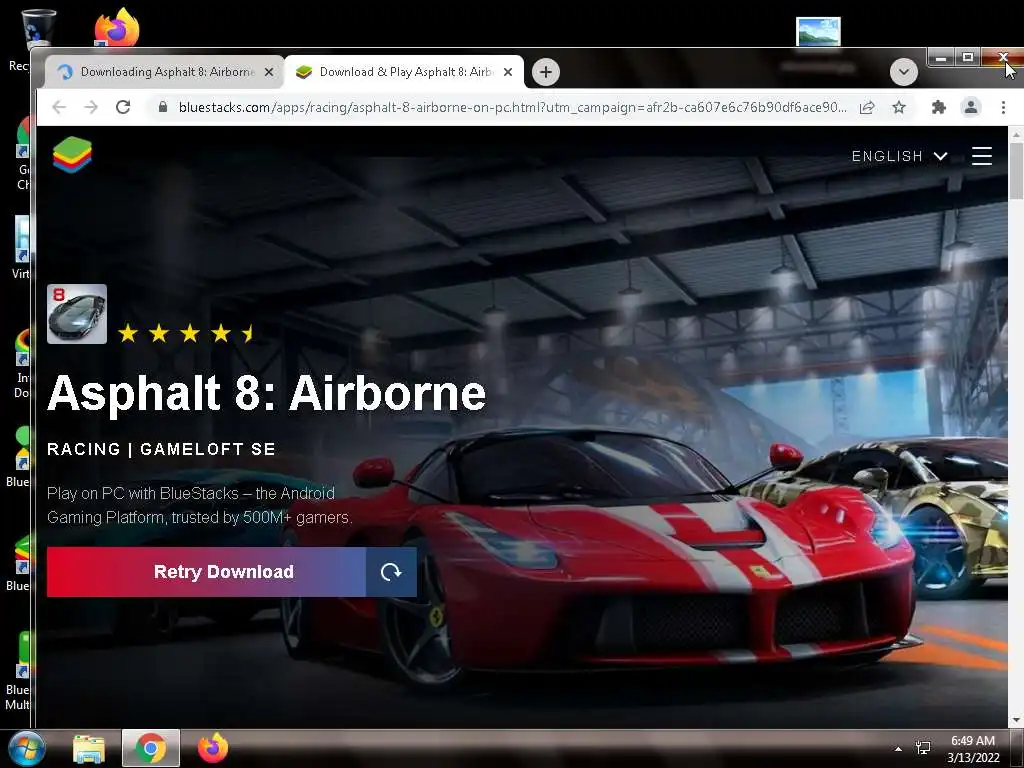Open the landscape image file on desktop
This screenshot has height=768, width=1024.
pyautogui.click(x=818, y=31)
